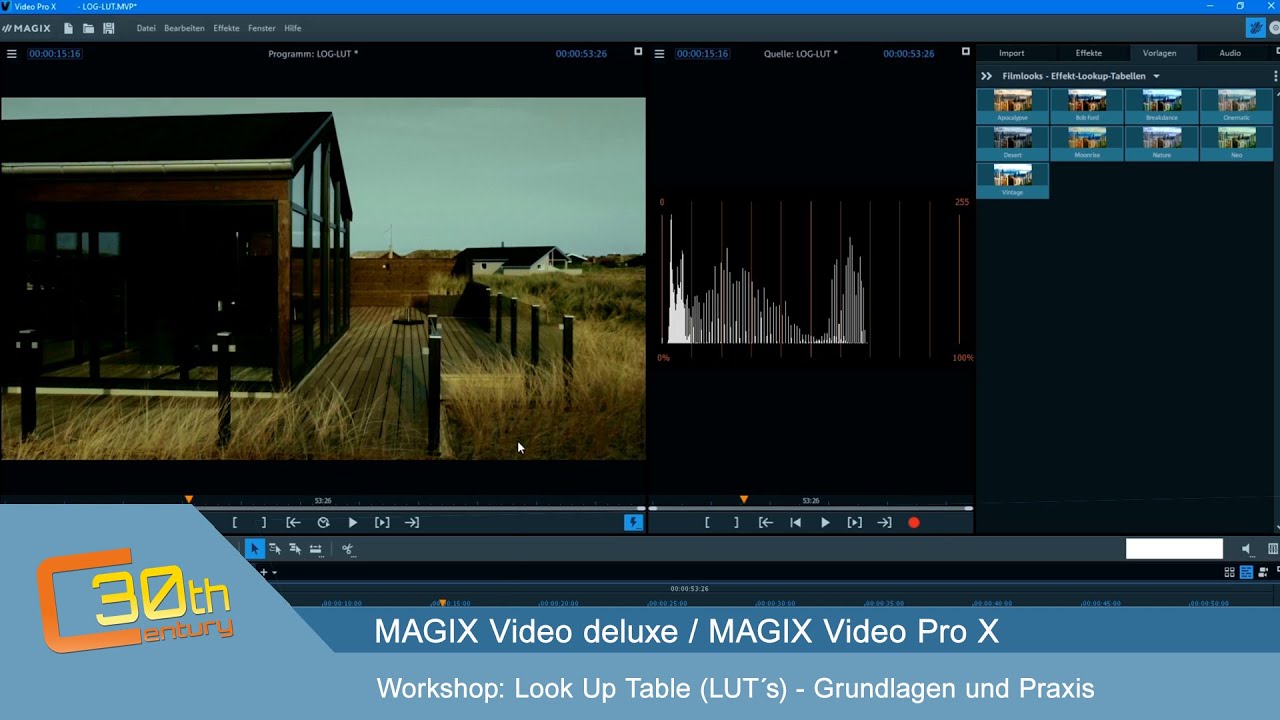Set the in-point in the program monitor
Viewport: 1280px width, 720px height.
235,522
